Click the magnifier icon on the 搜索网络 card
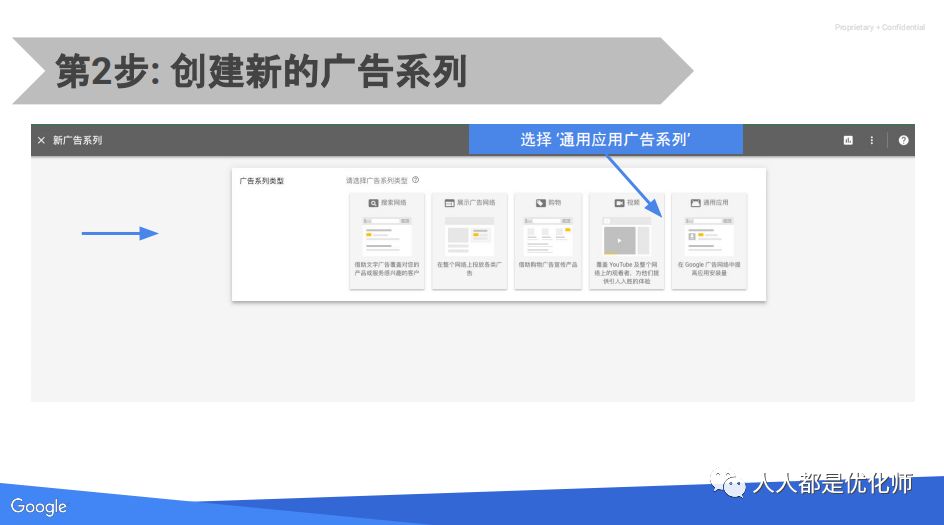This screenshot has height=525, width=944. [x=373, y=203]
